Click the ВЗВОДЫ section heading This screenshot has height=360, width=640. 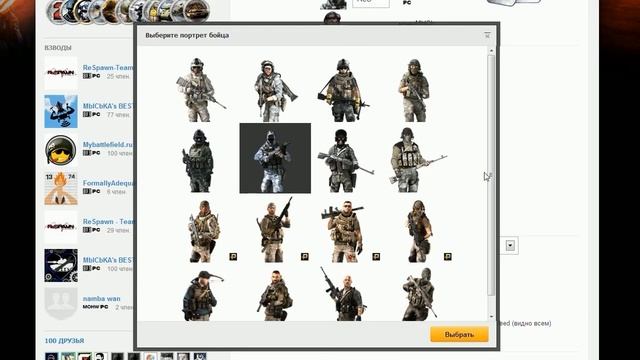click(58, 48)
